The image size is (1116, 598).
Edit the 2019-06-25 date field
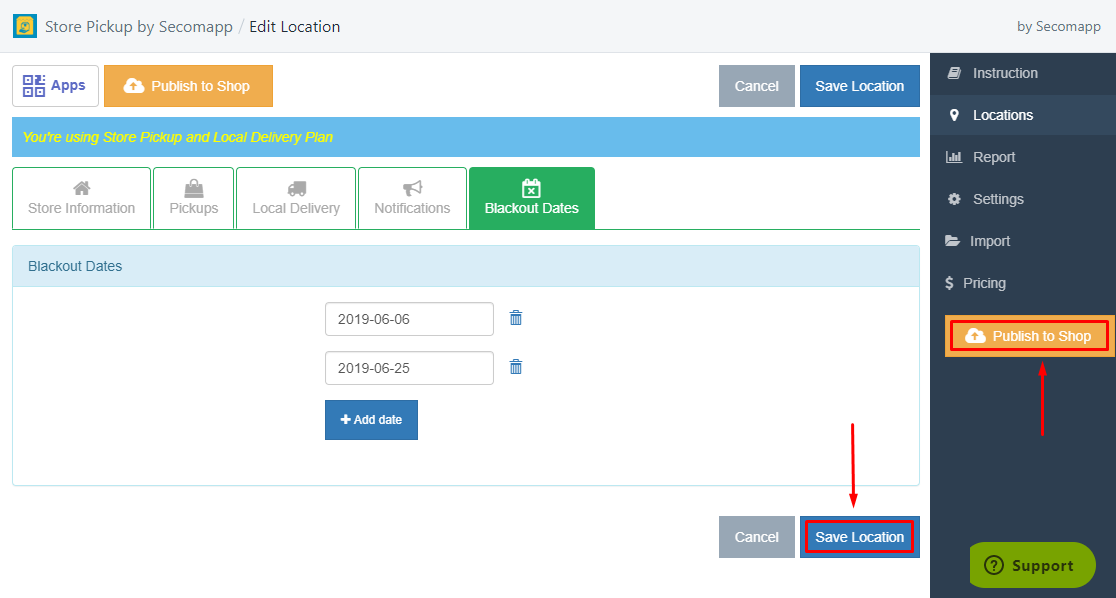click(x=409, y=368)
